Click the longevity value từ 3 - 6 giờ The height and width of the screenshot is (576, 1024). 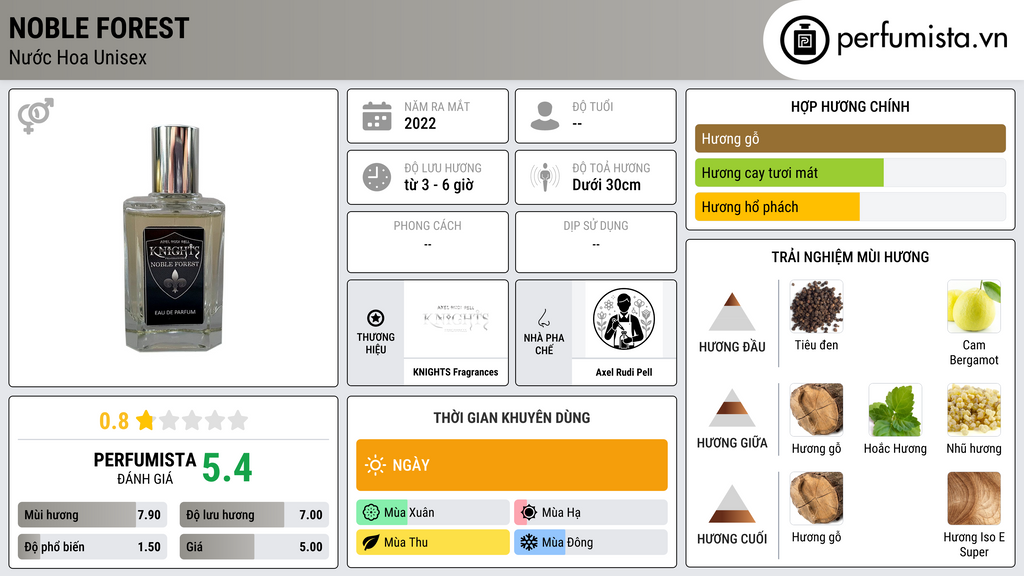pyautogui.click(x=439, y=185)
